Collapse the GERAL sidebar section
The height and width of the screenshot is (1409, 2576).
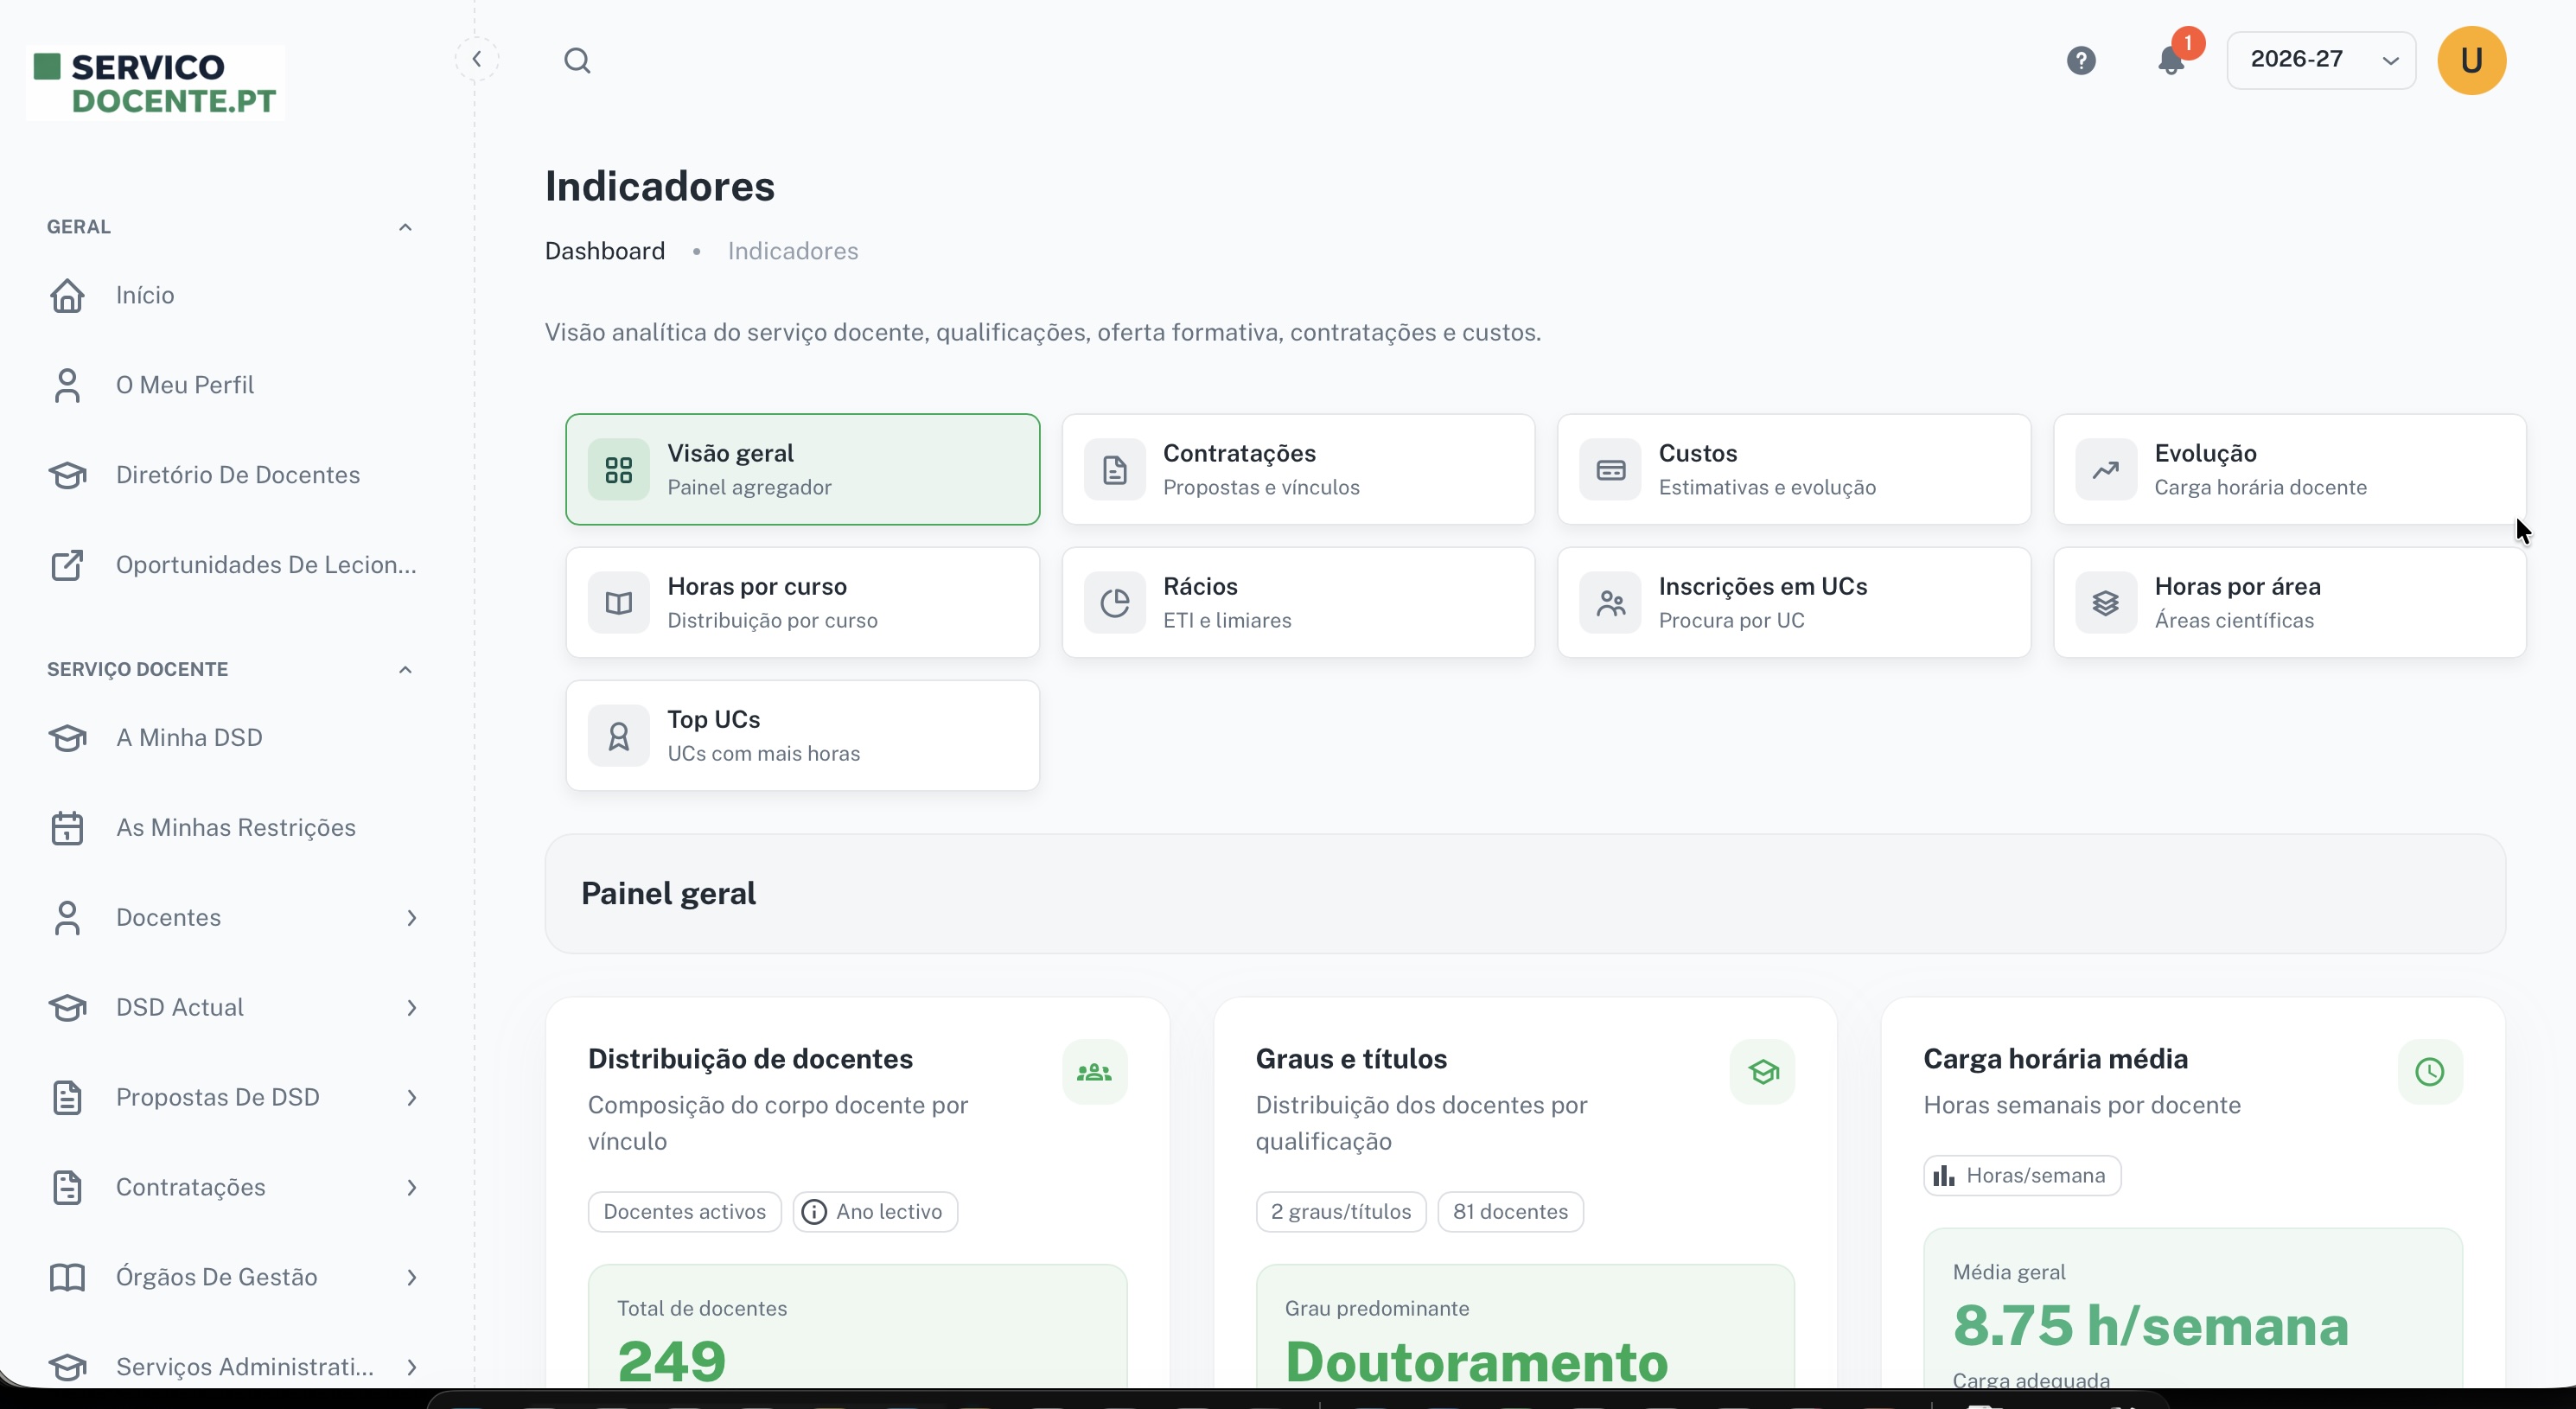pyautogui.click(x=405, y=227)
